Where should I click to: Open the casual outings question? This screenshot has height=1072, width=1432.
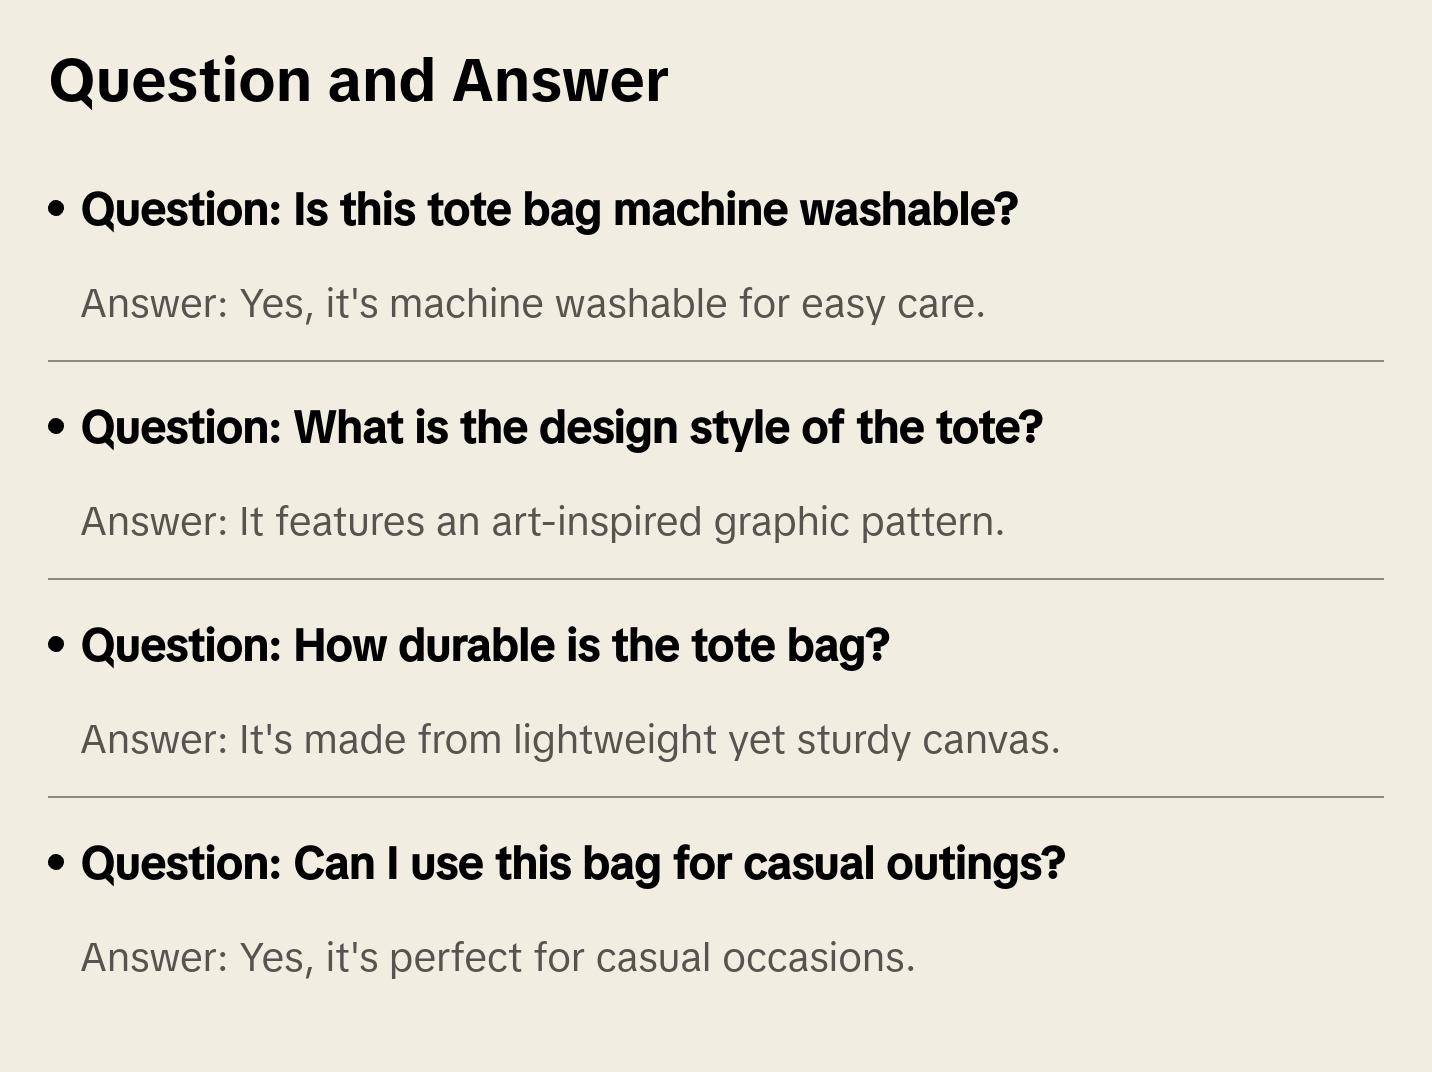(x=573, y=864)
